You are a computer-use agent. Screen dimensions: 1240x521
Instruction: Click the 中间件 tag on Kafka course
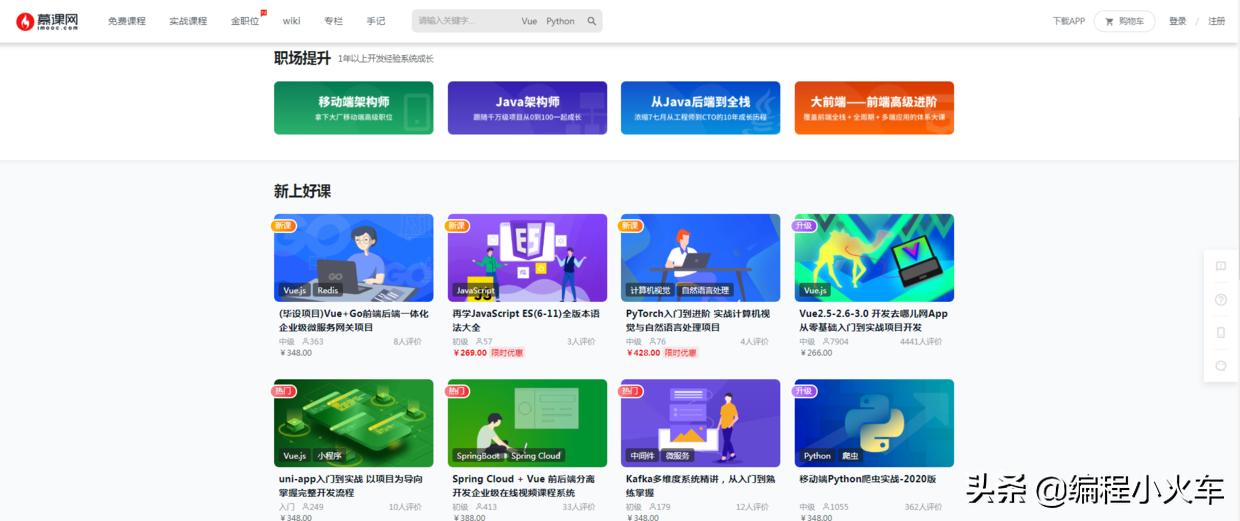(641, 455)
